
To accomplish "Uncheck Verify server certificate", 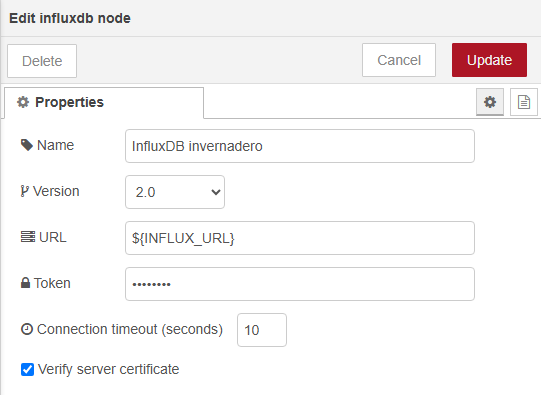I will 27,369.
